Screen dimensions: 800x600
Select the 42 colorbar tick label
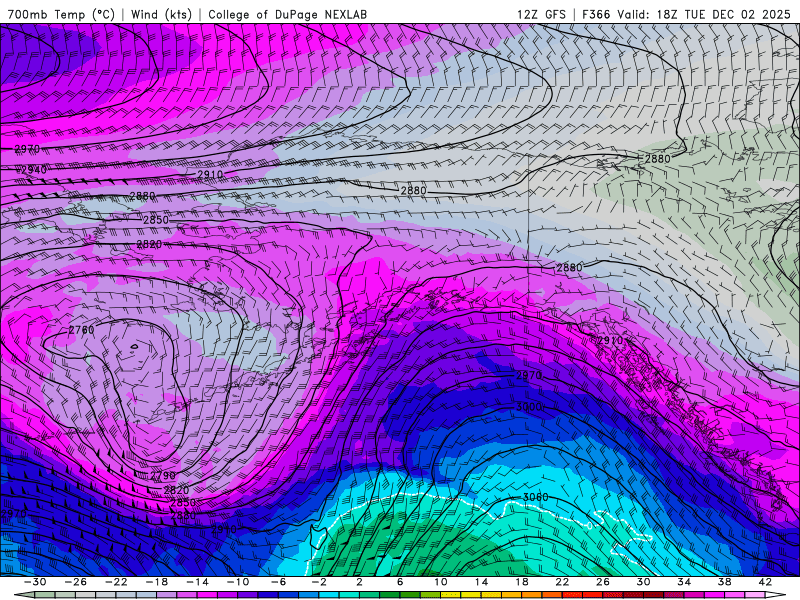[x=765, y=582]
